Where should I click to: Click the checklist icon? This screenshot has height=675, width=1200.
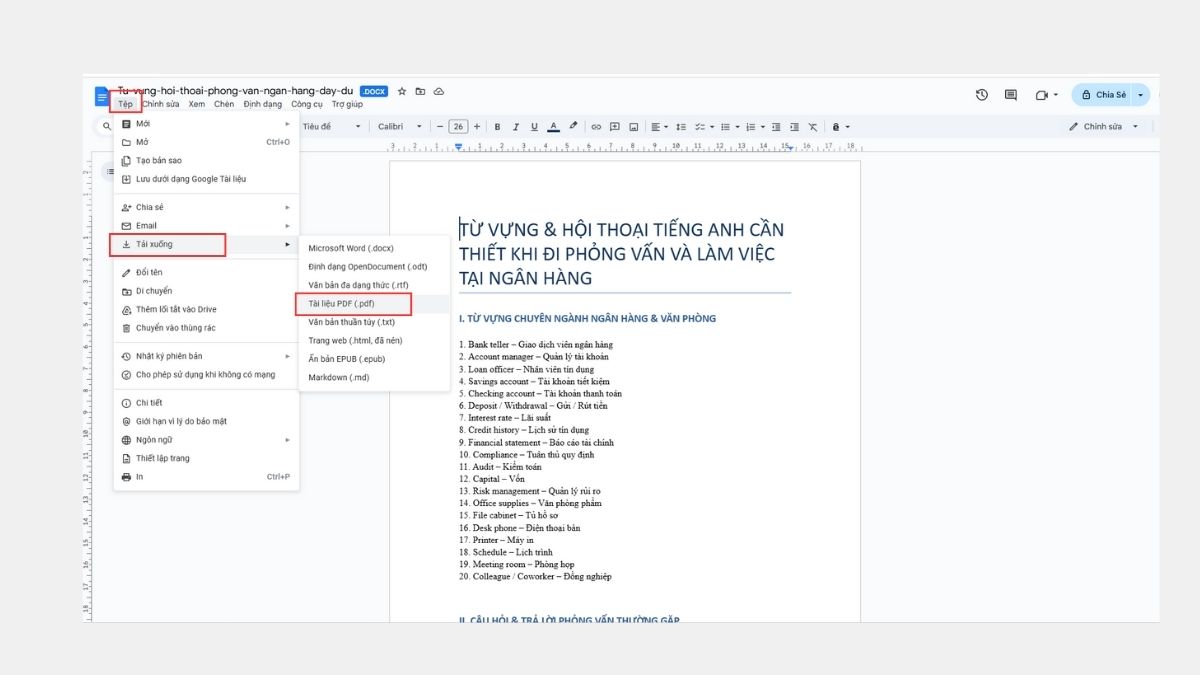(700, 127)
